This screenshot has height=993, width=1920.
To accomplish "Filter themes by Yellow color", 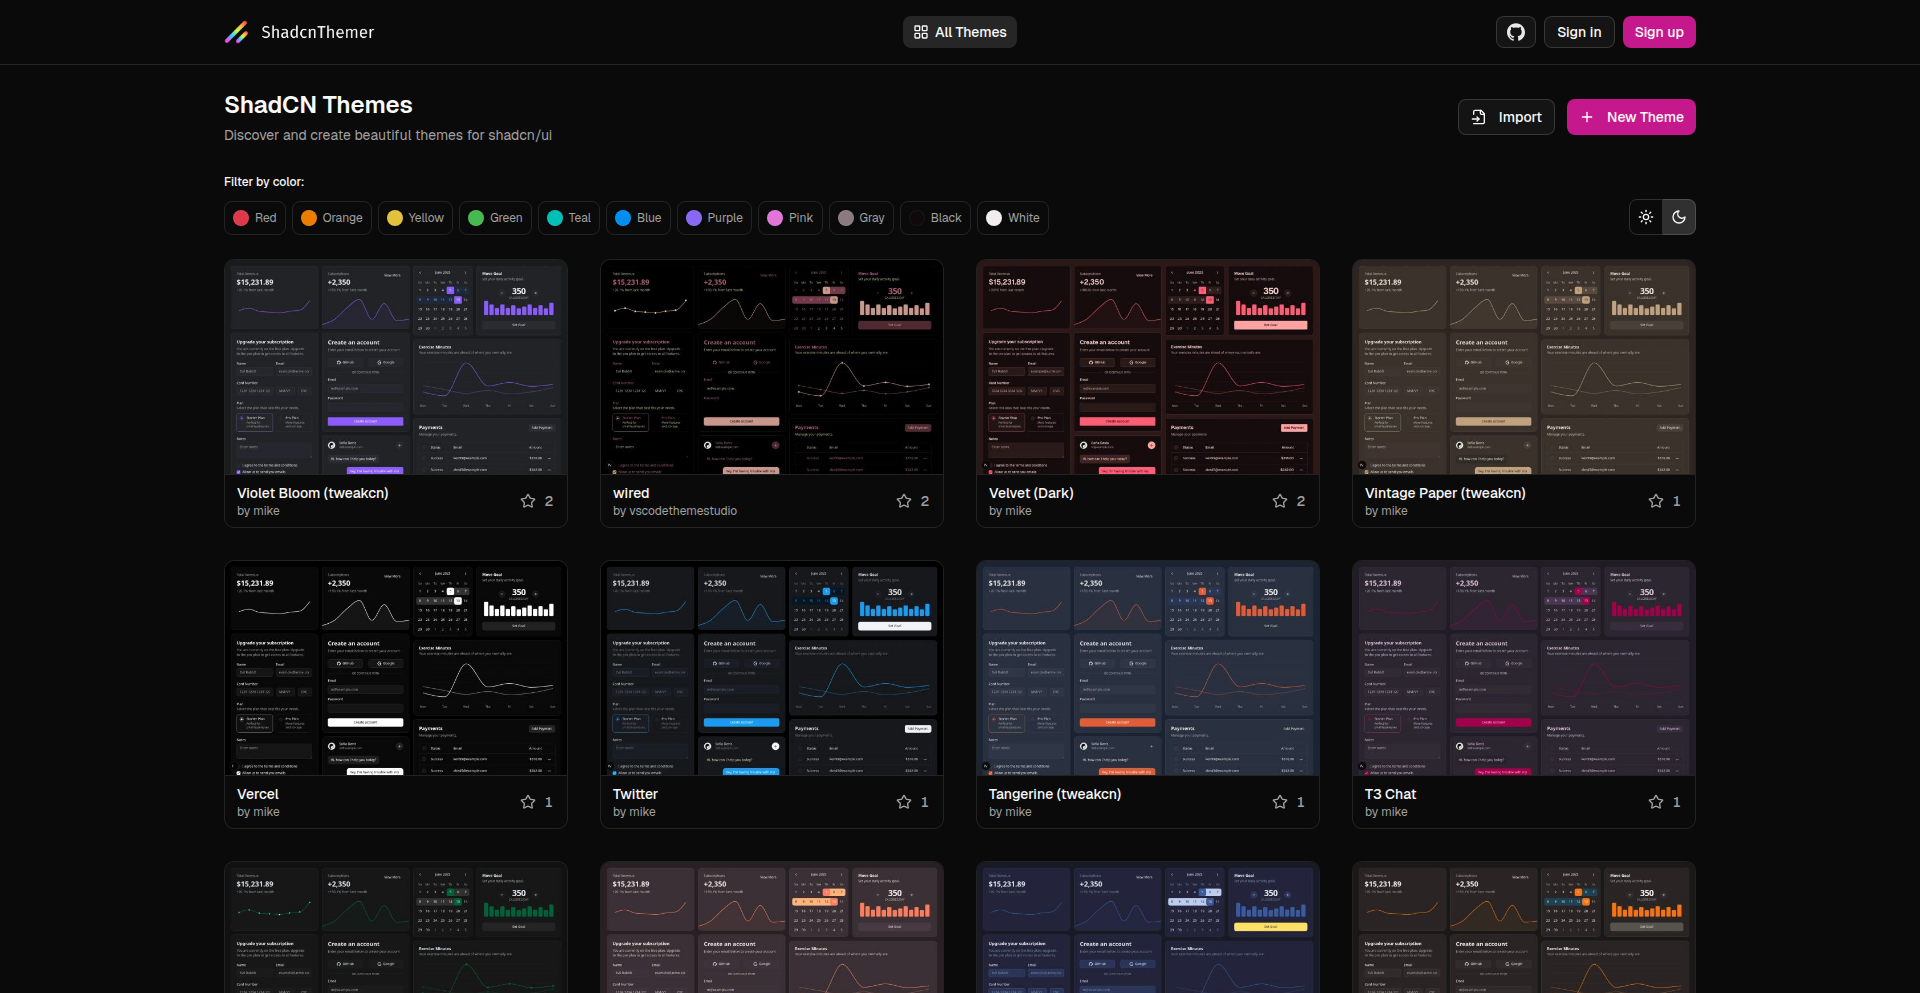I will [x=415, y=218].
